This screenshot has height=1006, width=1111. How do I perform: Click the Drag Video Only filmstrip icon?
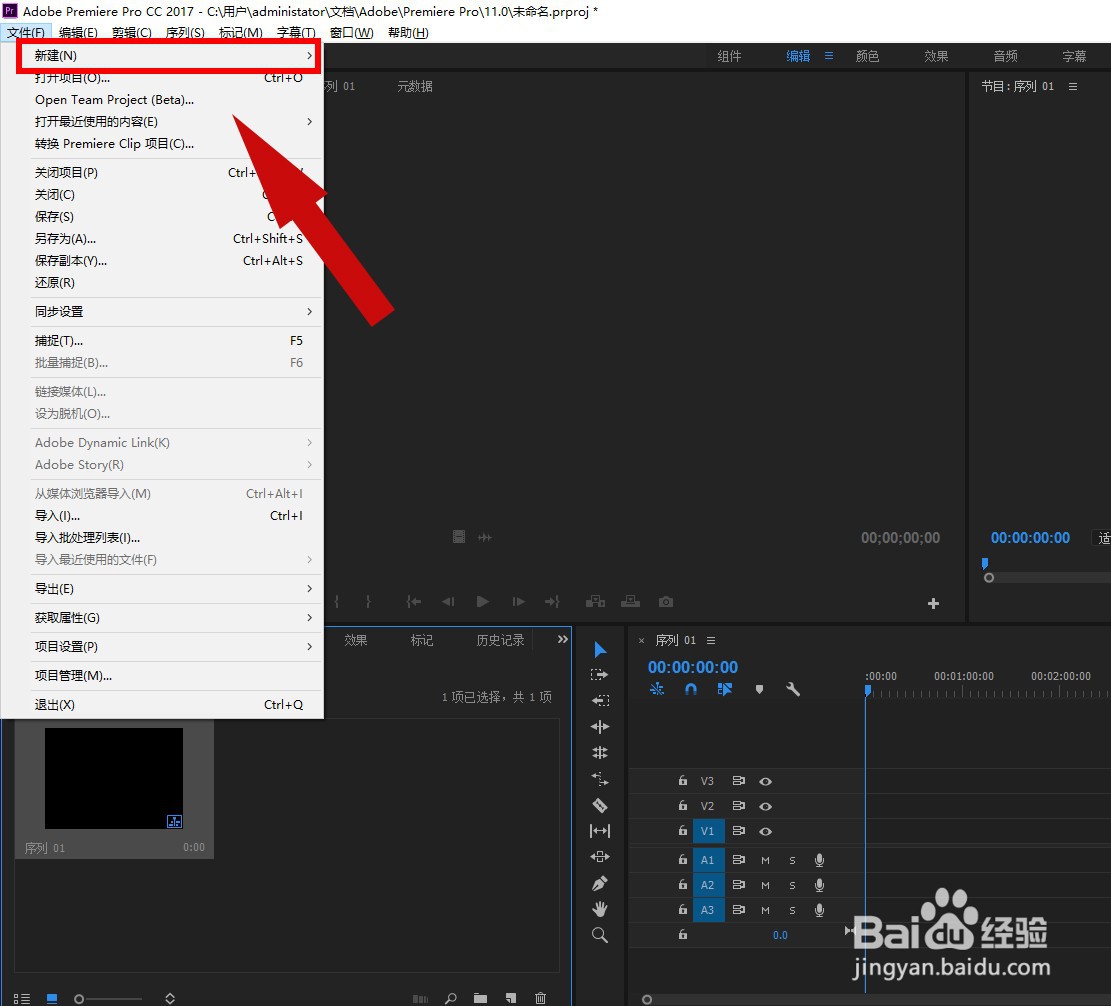[x=459, y=537]
